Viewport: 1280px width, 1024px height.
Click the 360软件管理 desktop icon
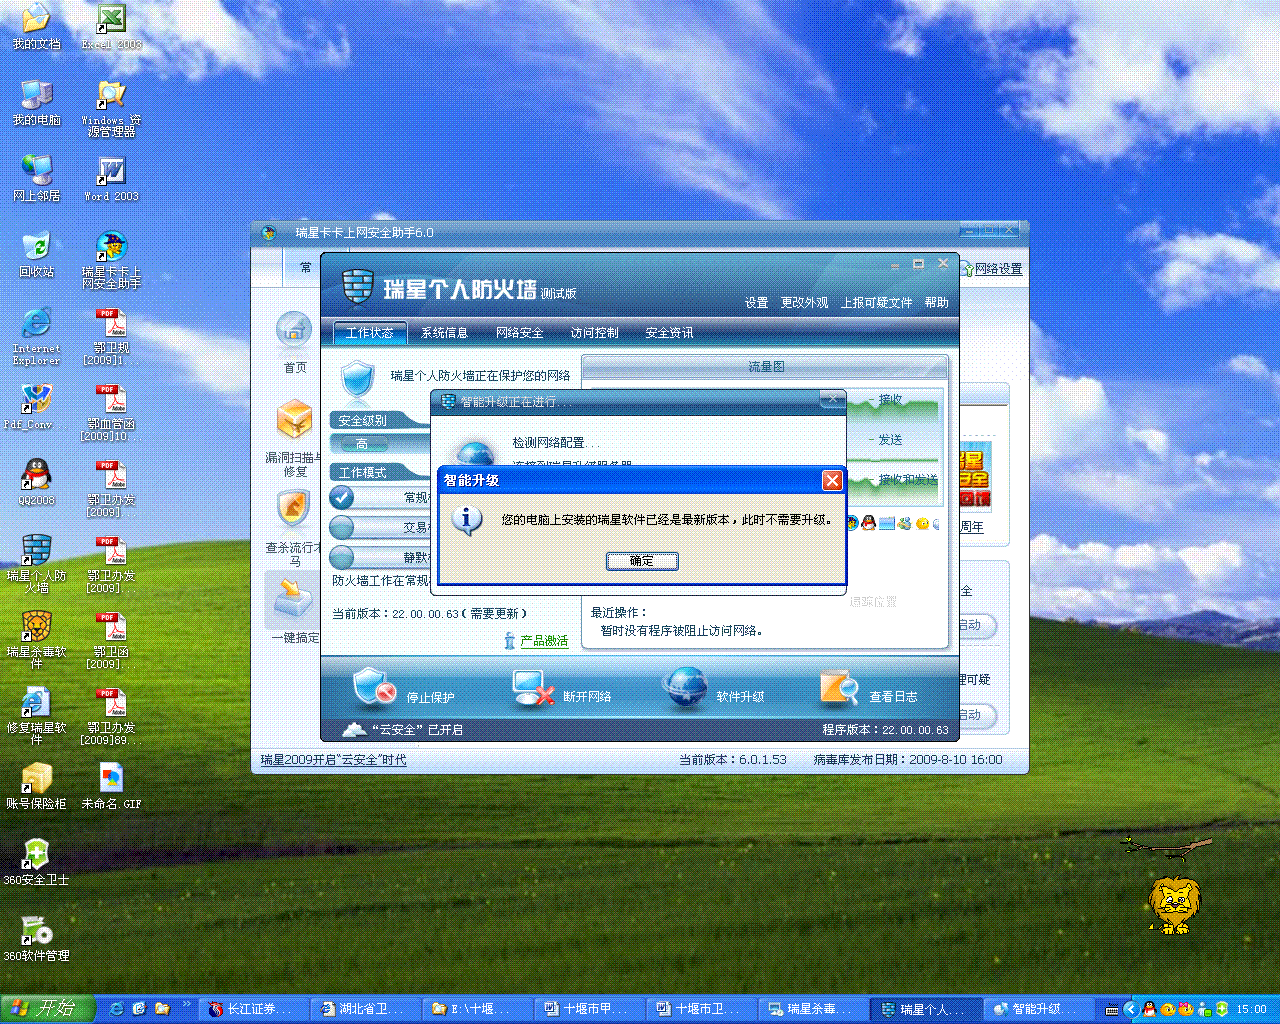[36, 939]
